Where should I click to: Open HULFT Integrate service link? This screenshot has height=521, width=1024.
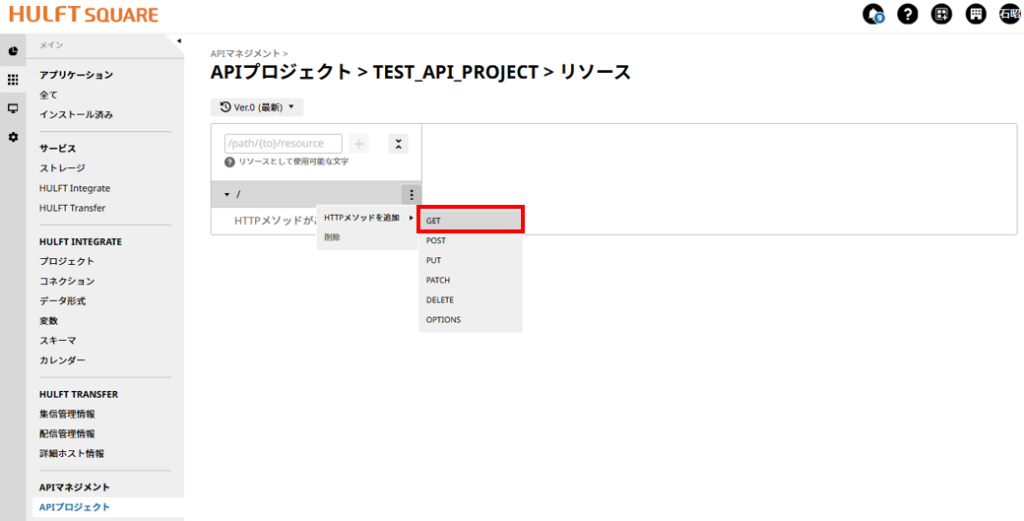[x=74, y=188]
